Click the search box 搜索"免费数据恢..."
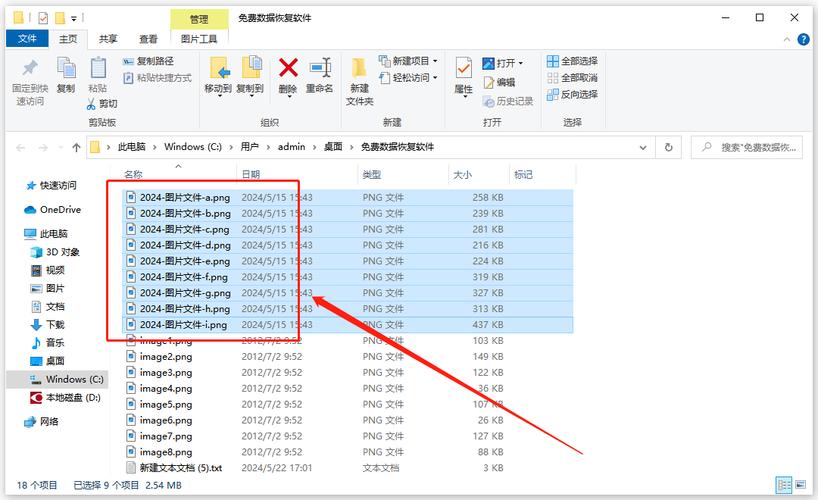This screenshot has width=818, height=500. point(747,148)
